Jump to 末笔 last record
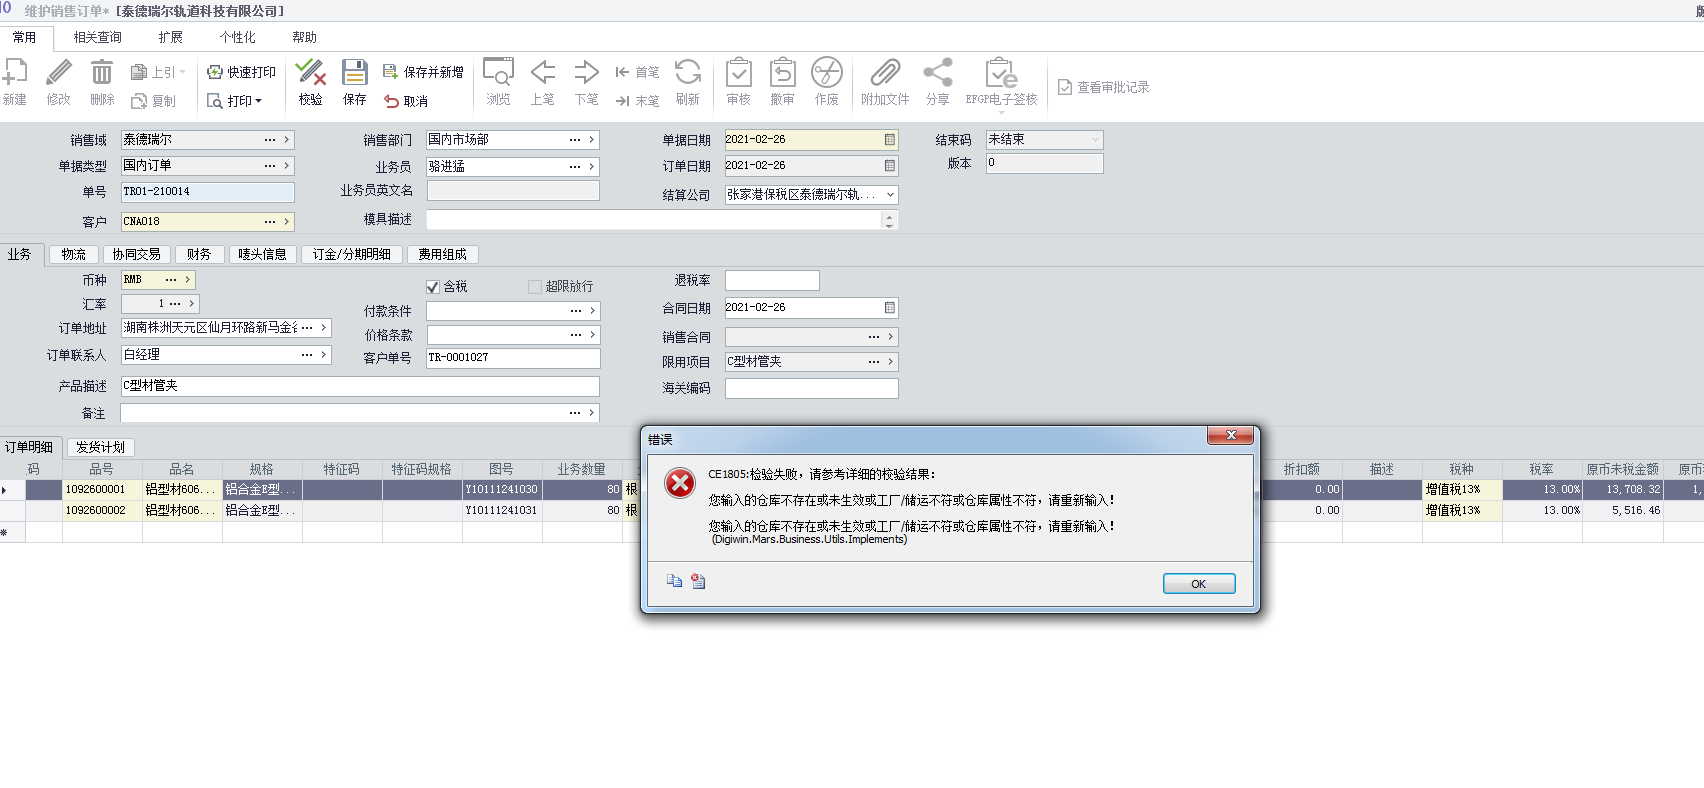Image resolution: width=1704 pixels, height=788 pixels. pos(637,101)
